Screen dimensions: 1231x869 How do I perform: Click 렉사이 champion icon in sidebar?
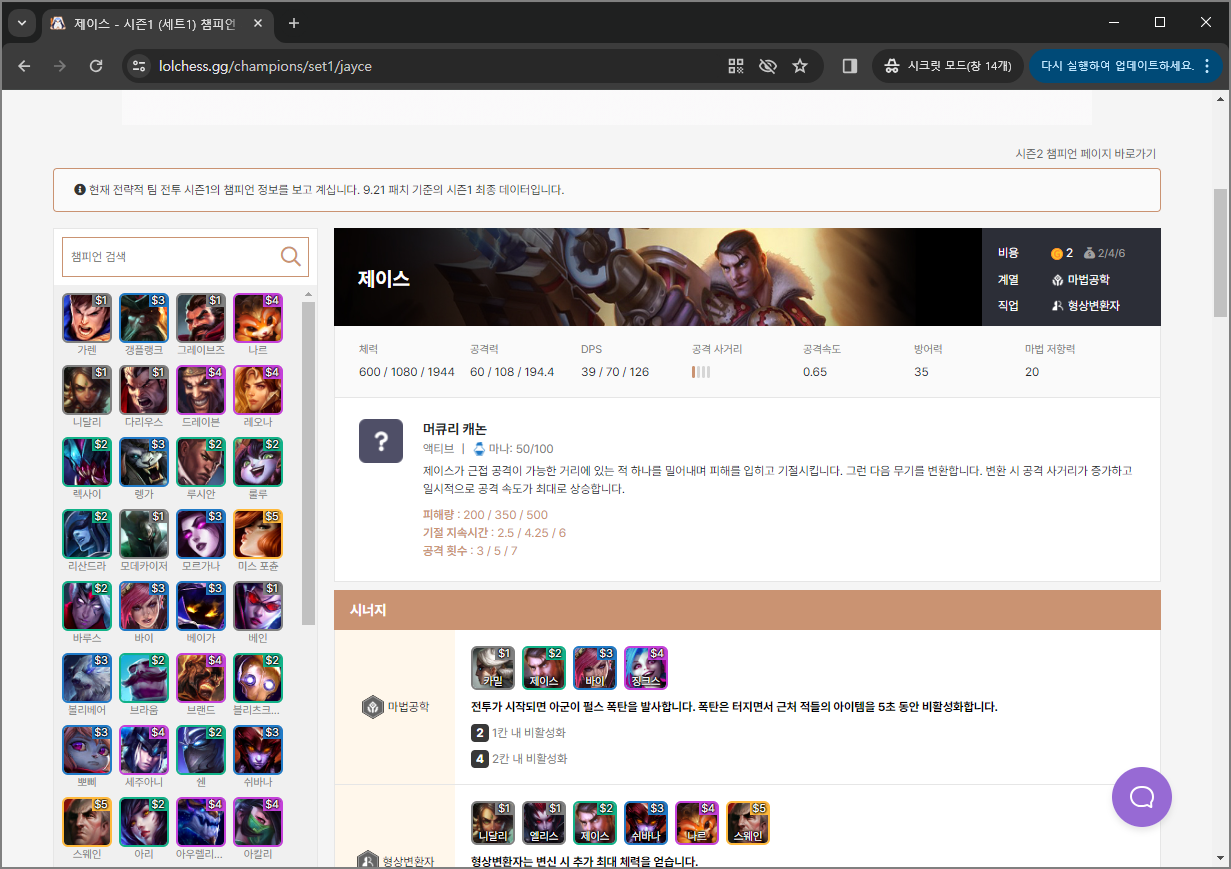tap(87, 462)
